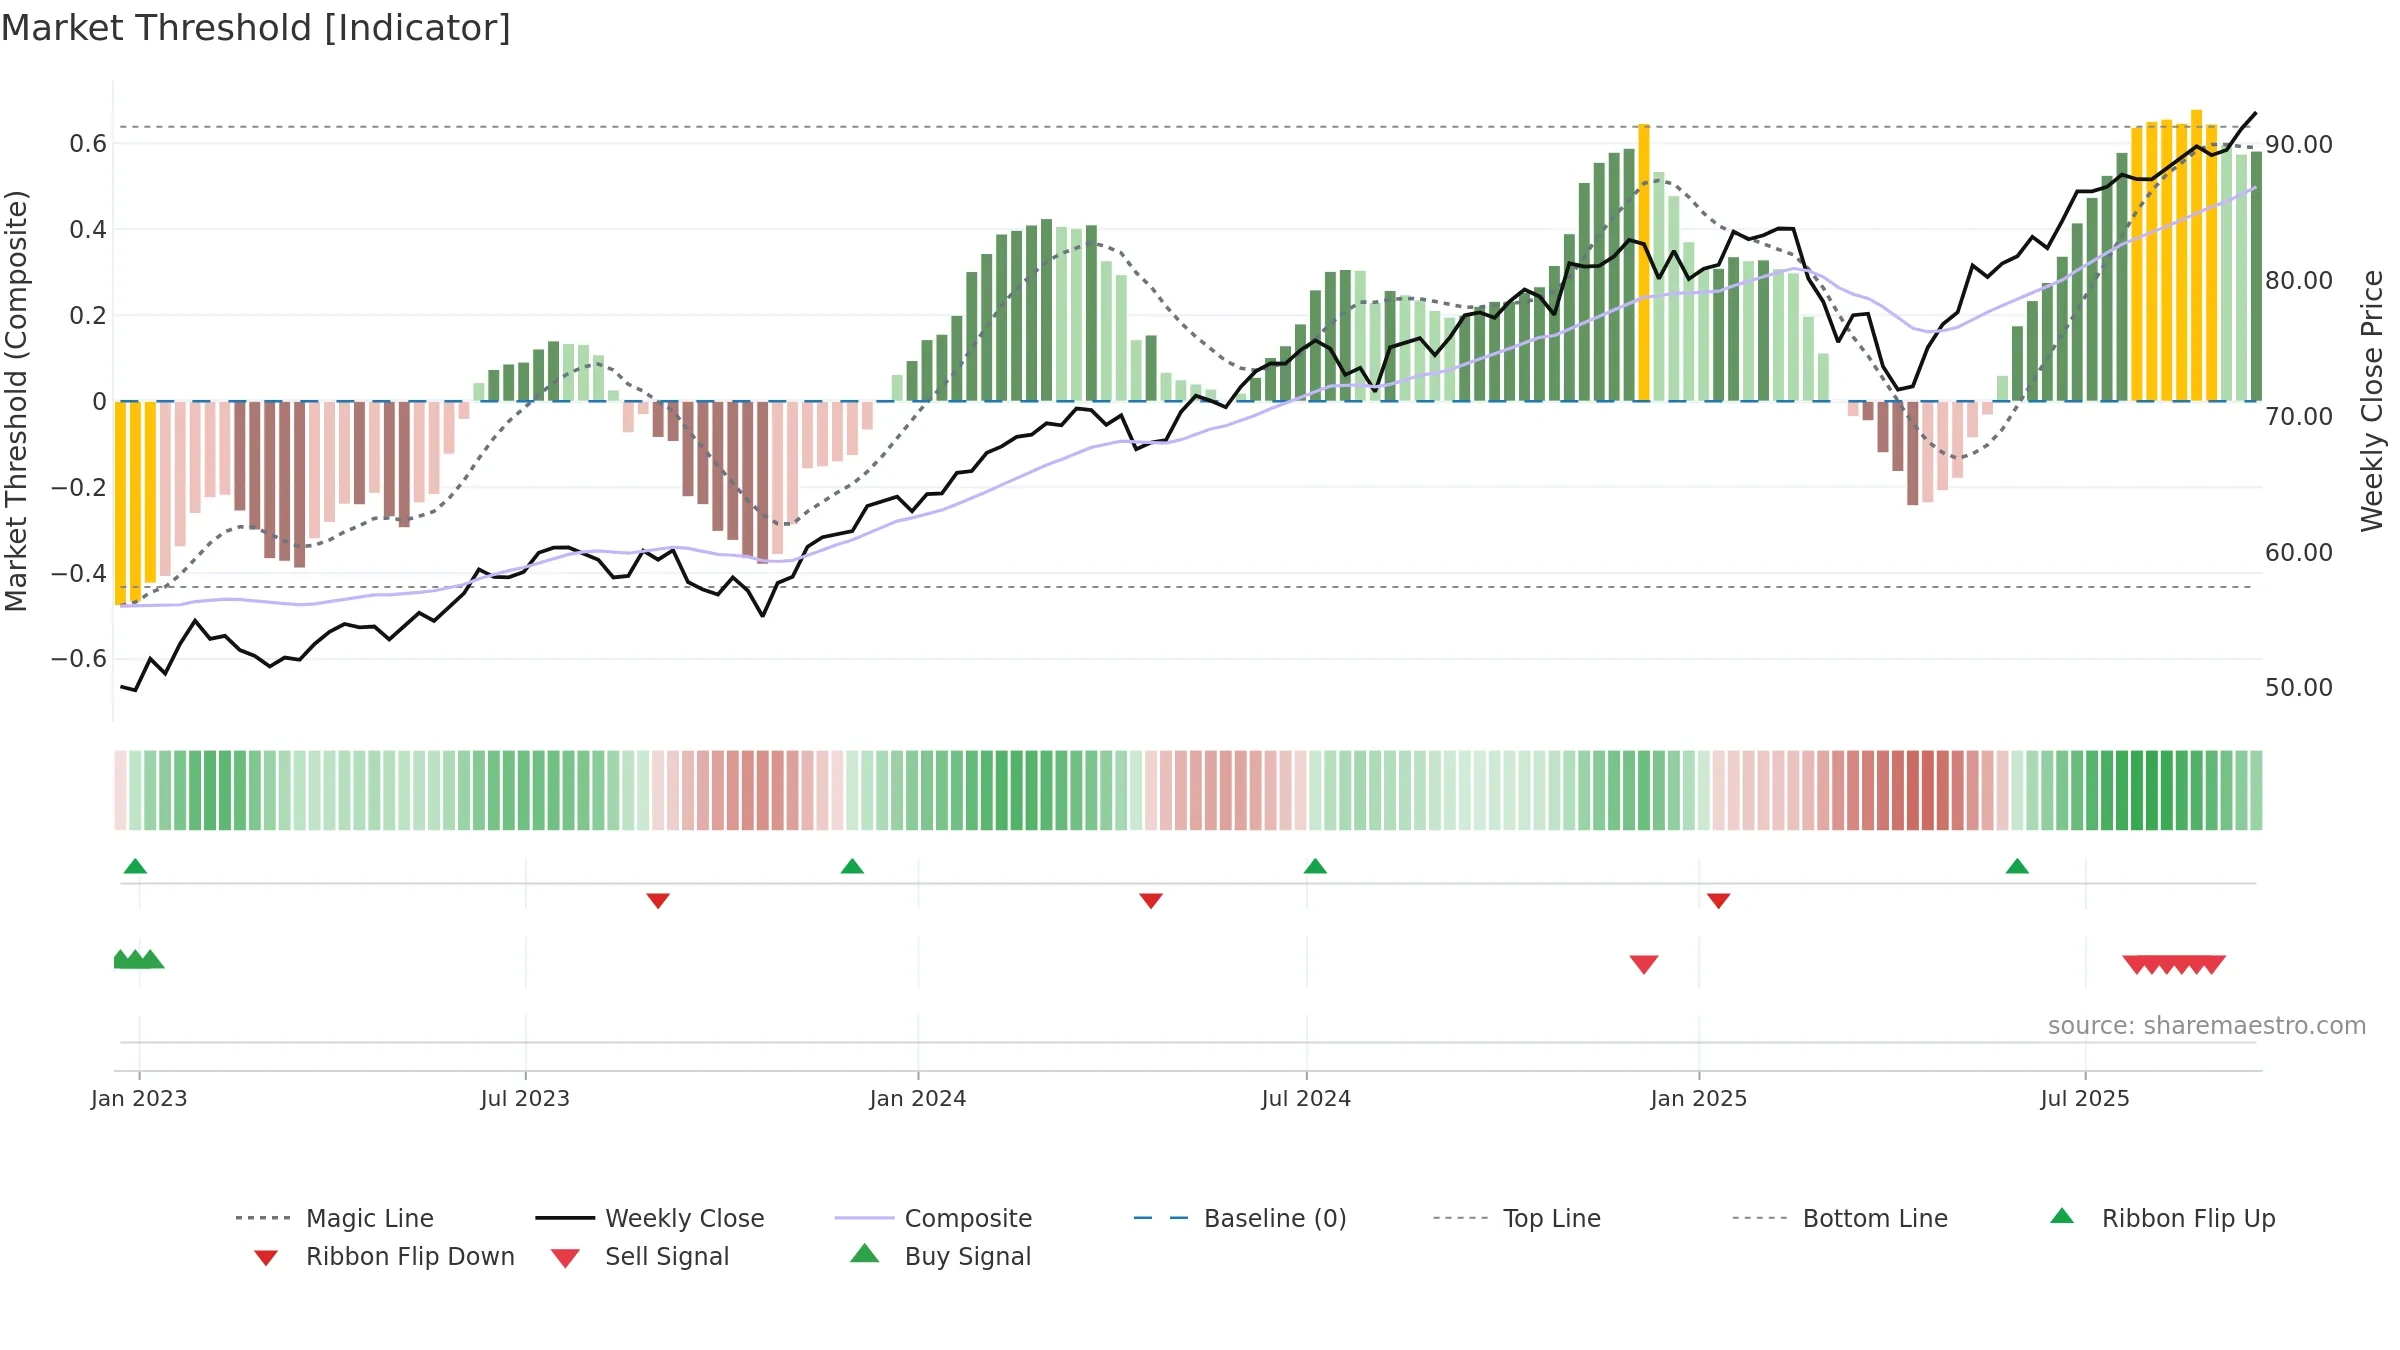Click the Weekly Close Price axis title

pos(2372,400)
